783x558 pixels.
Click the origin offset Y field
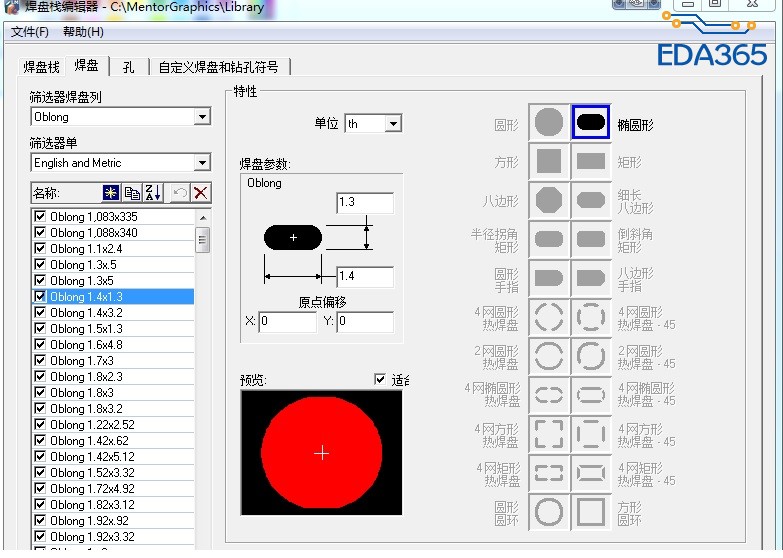(365, 321)
